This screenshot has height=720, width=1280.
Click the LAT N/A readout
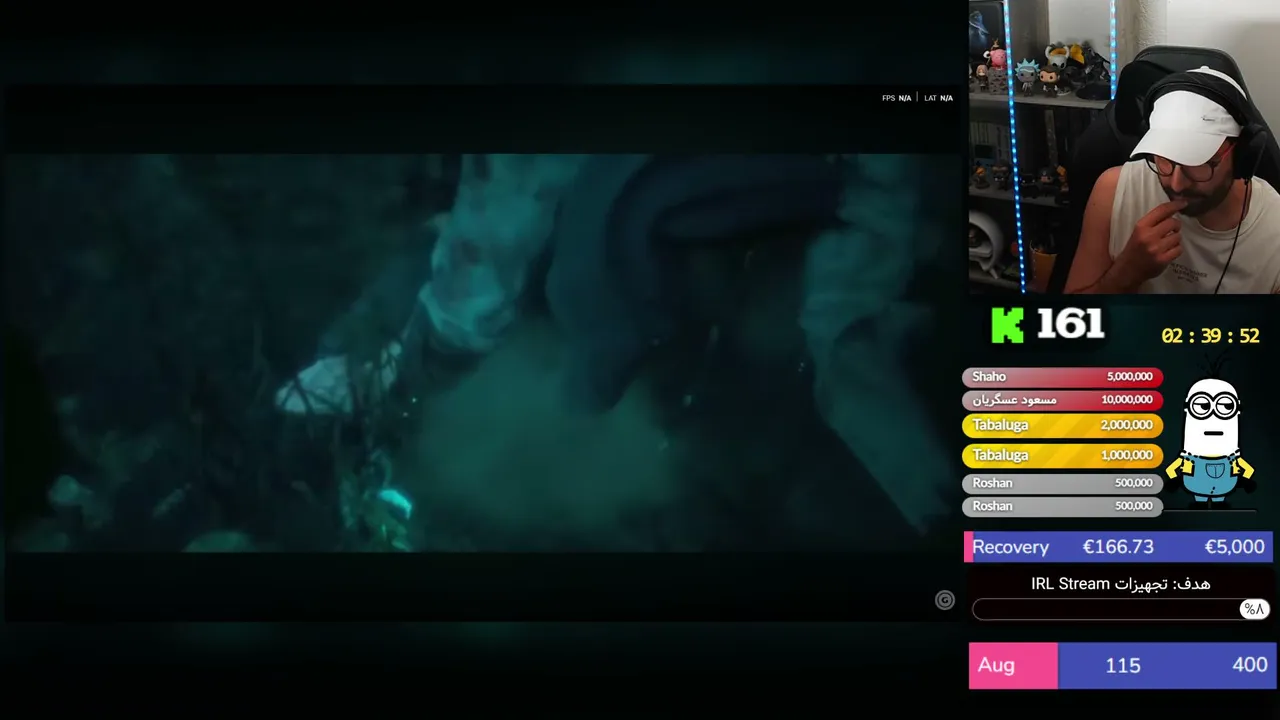pyautogui.click(x=938, y=98)
